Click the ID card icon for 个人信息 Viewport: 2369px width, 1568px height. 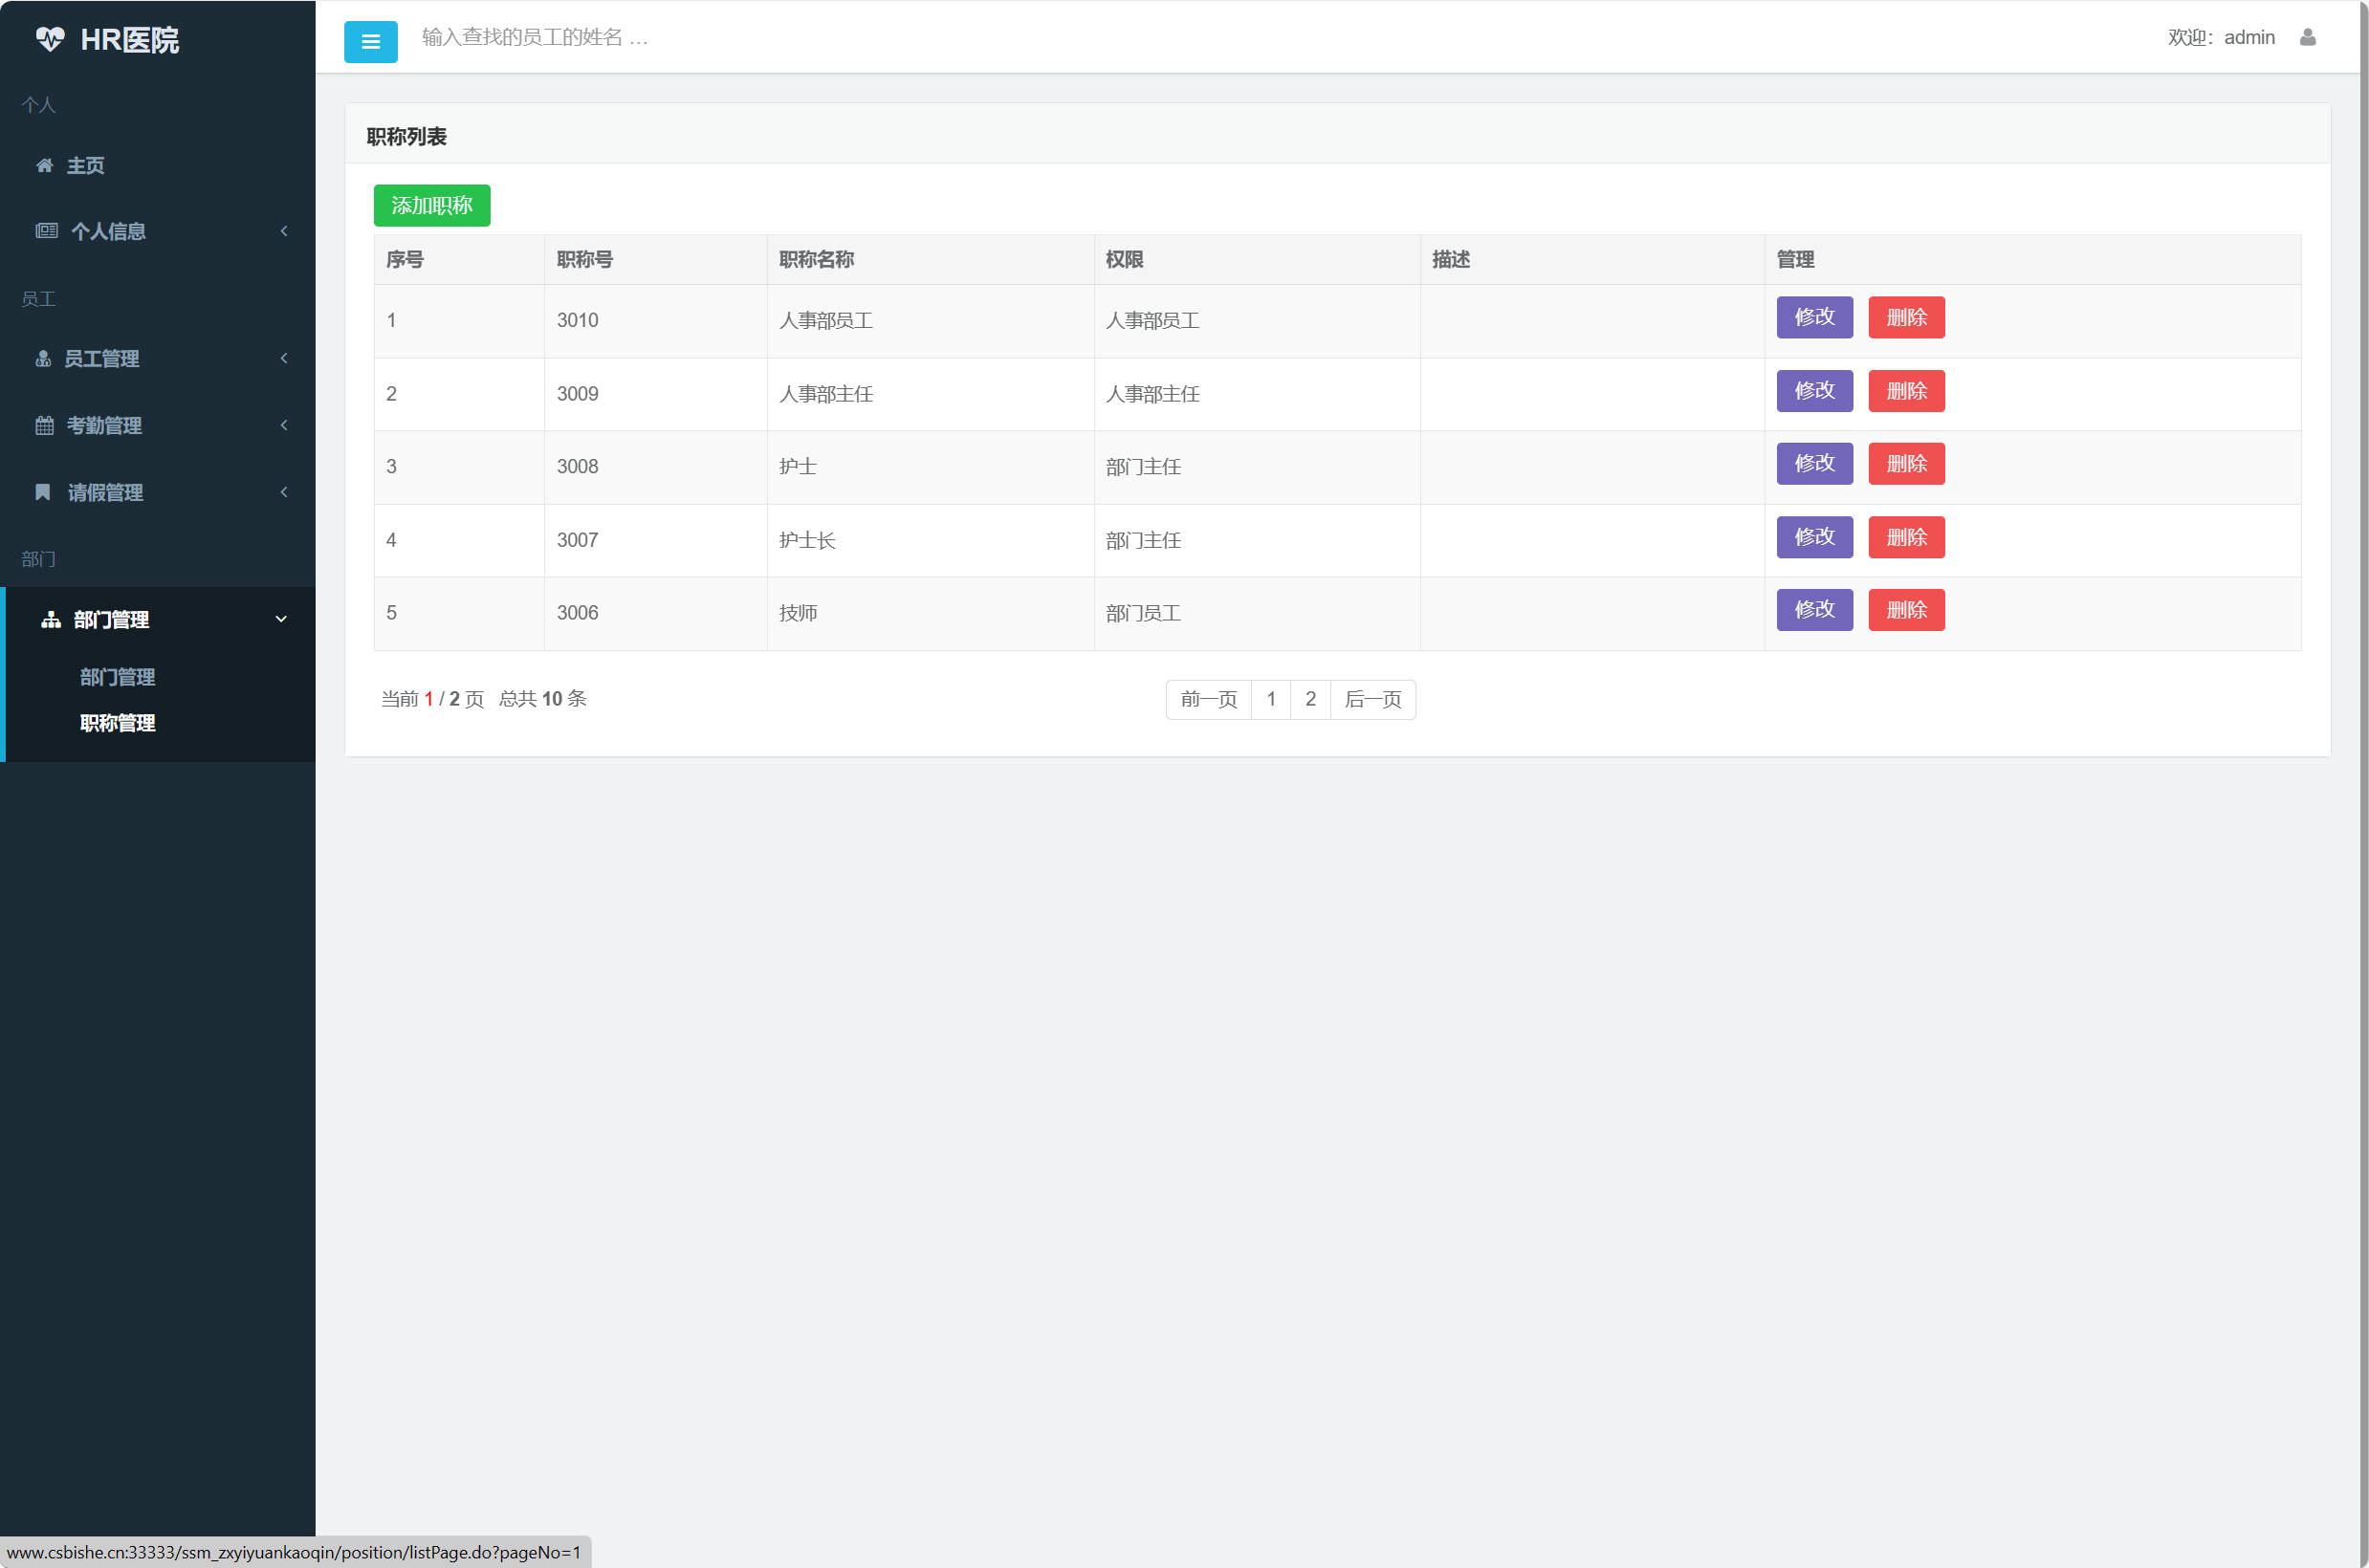click(x=46, y=231)
